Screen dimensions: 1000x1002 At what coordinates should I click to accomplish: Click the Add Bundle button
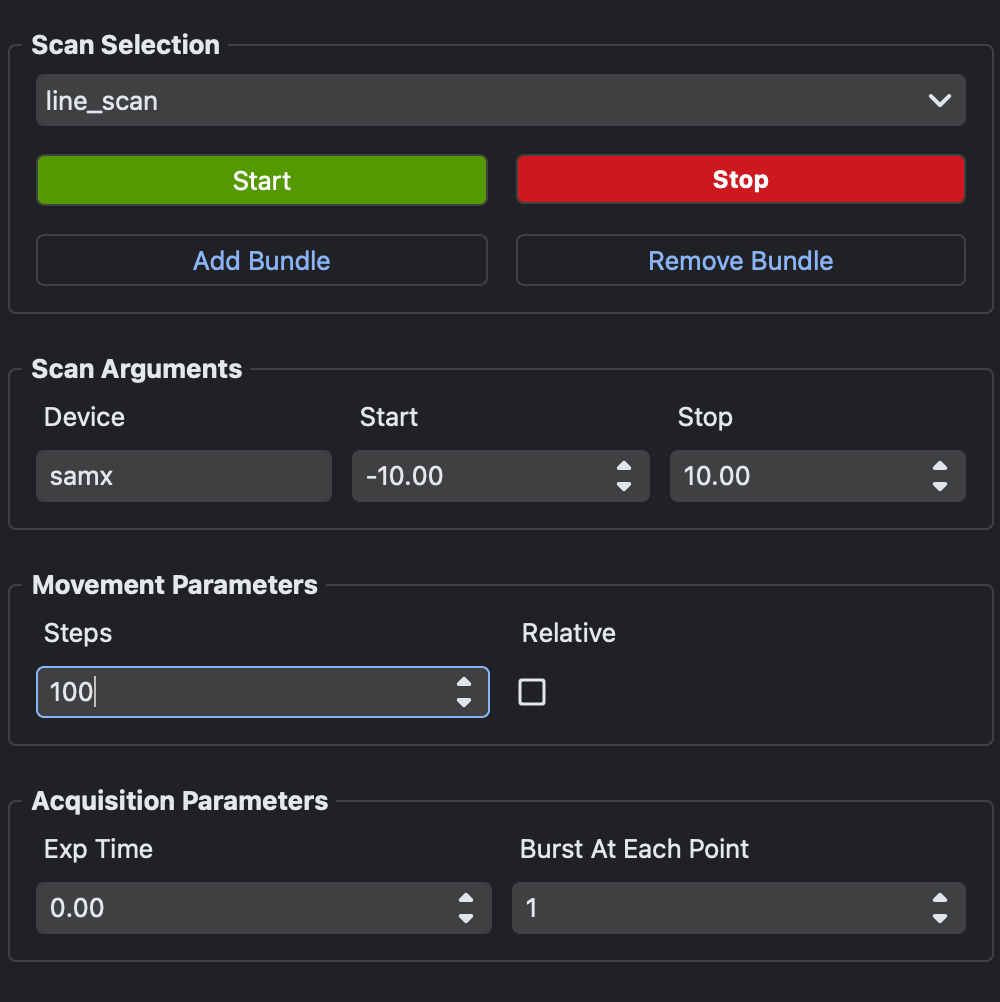[x=261, y=260]
